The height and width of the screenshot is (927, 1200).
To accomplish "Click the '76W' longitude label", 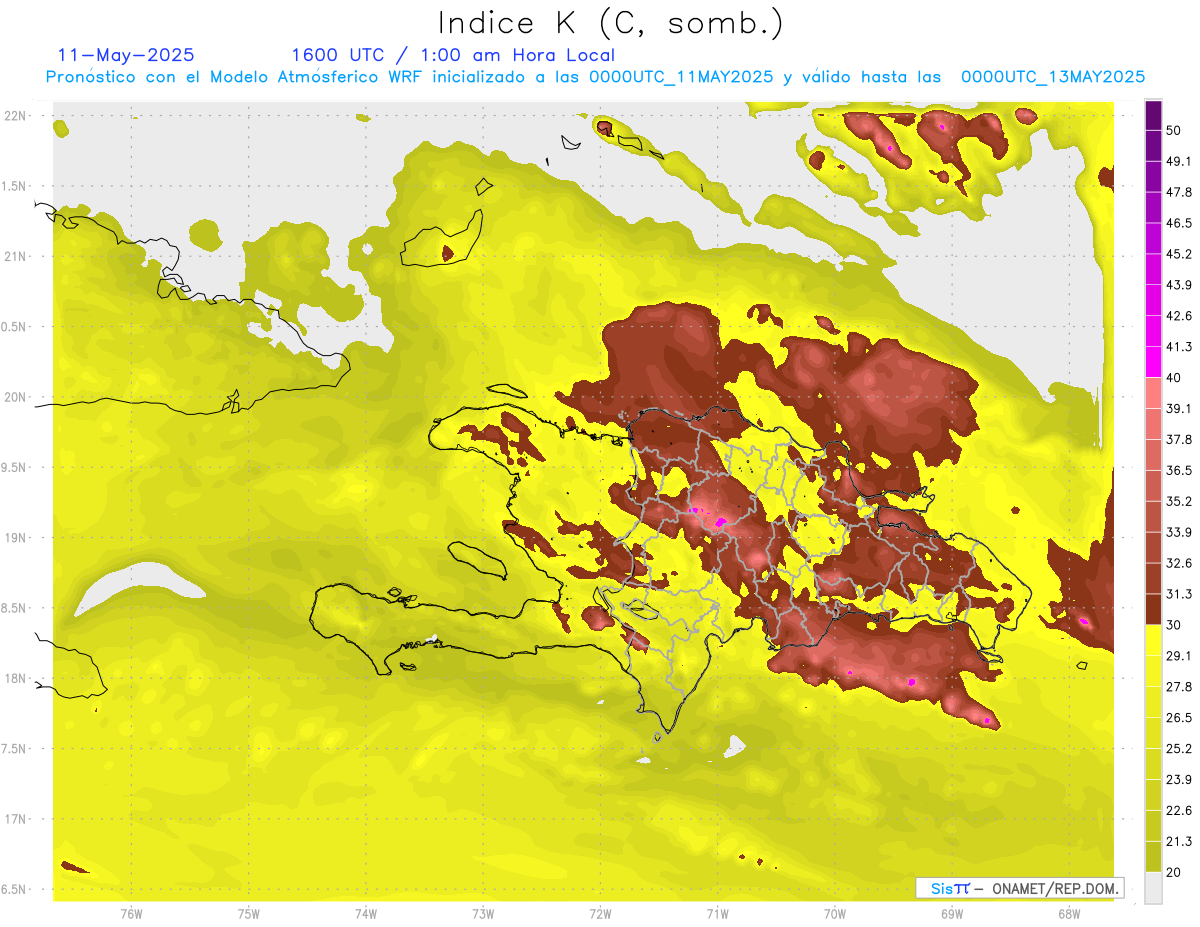I will coord(131,914).
